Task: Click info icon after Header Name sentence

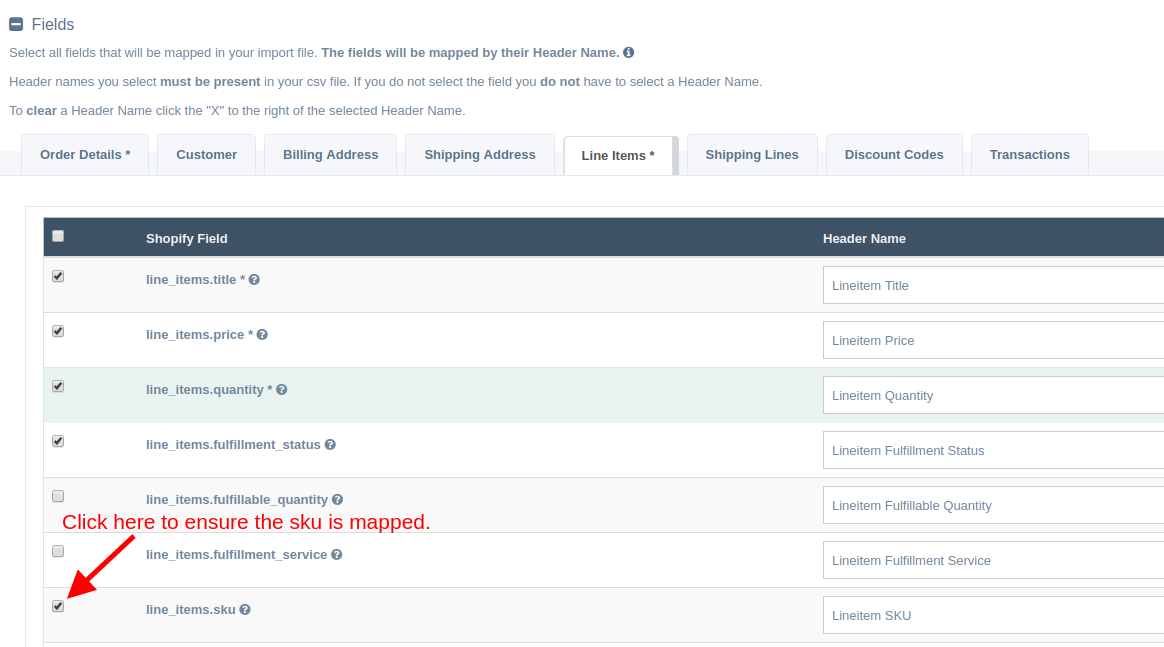Action: click(x=629, y=52)
